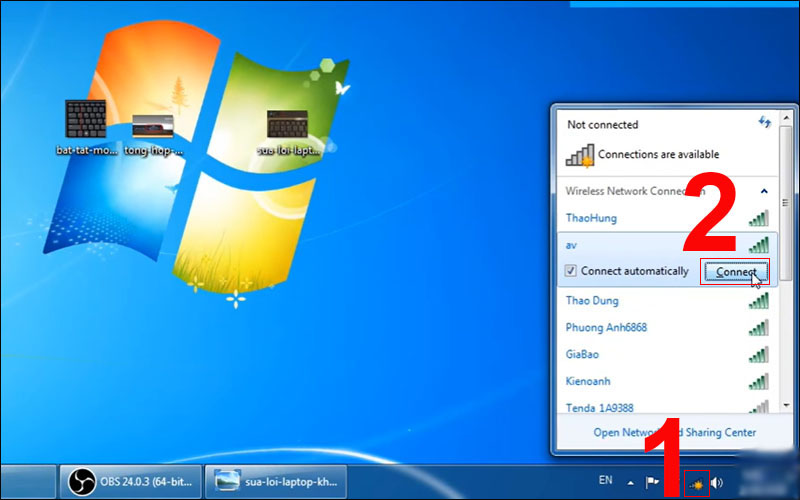Screen dimensions: 800x500
Task: Click the Start button area on taskbar
Action: tap(28, 482)
